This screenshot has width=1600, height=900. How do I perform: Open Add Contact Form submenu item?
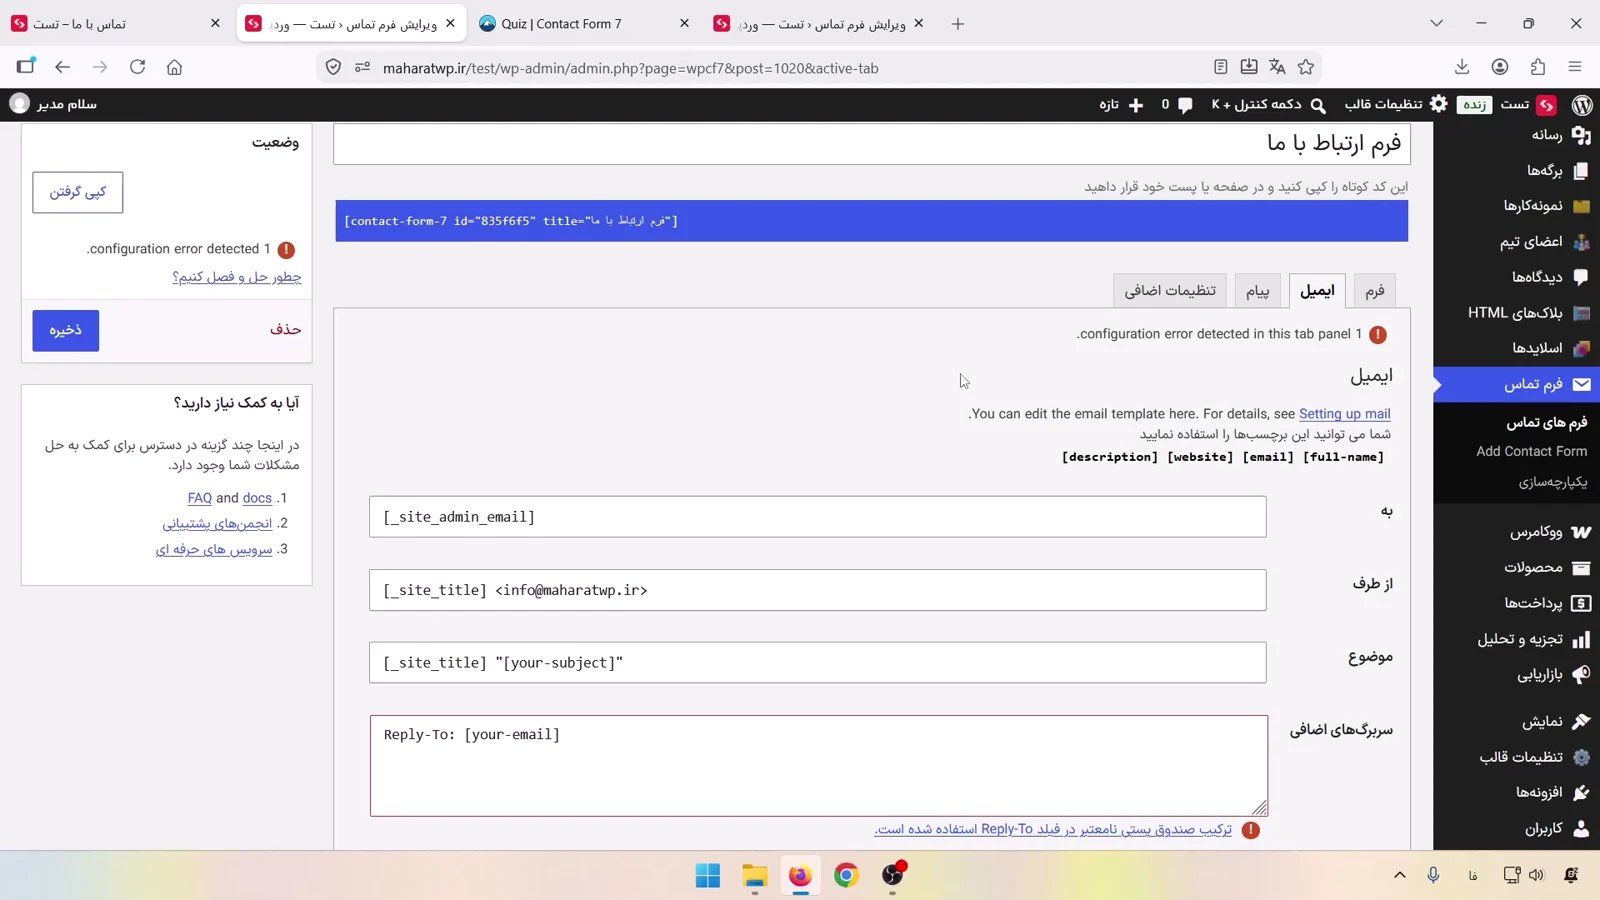pos(1532,451)
